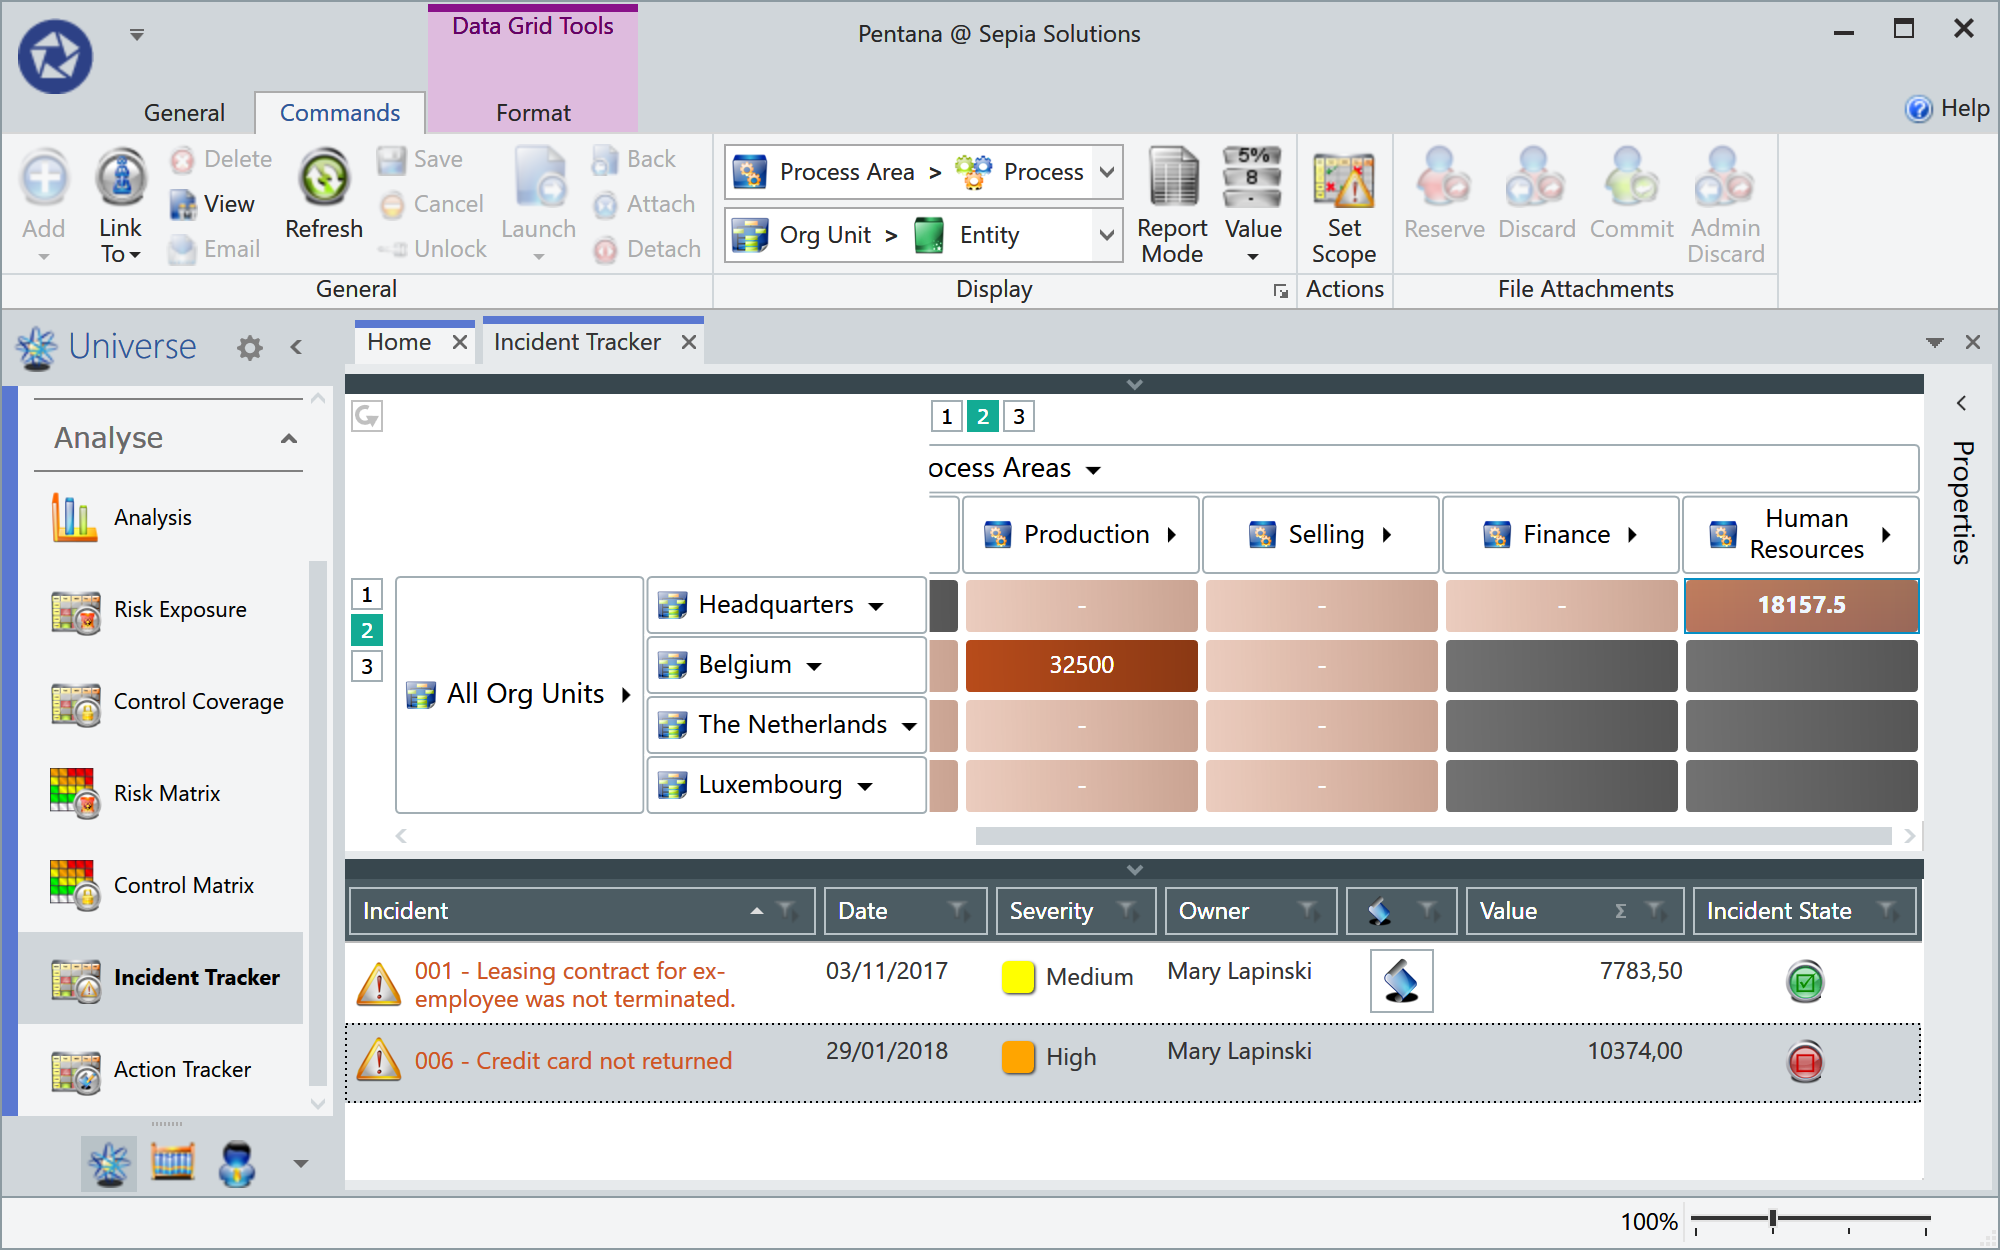Expand the Human Resources process area
The height and width of the screenshot is (1250, 2000).
click(x=1886, y=534)
